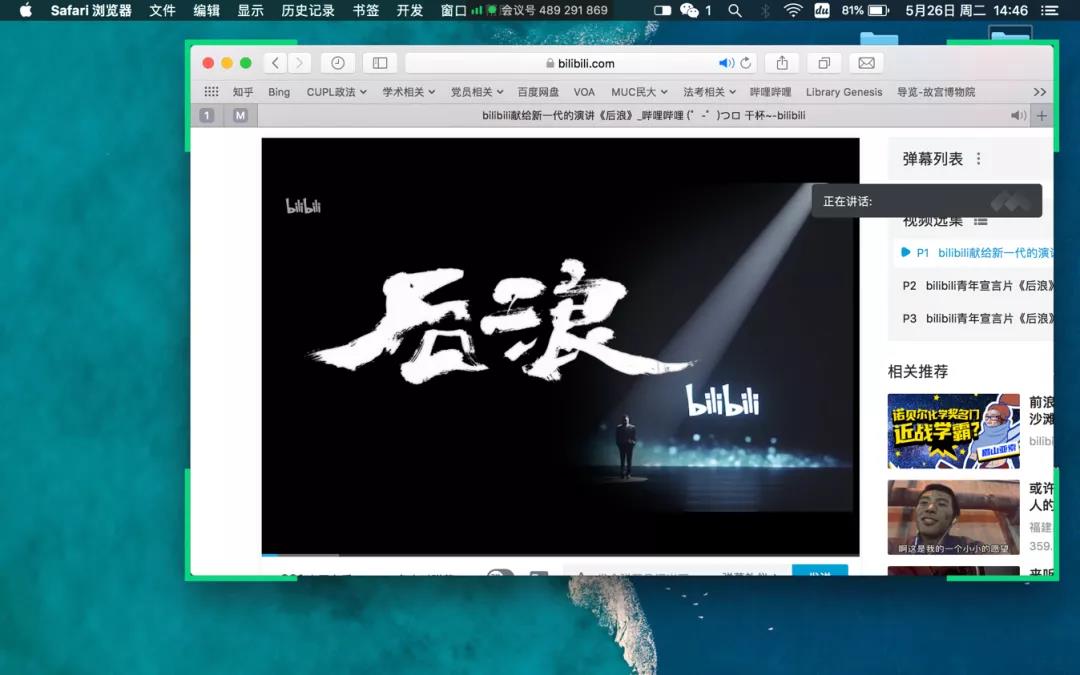
Task: Expand the 党员相关 bookmark folder
Action: [x=477, y=92]
